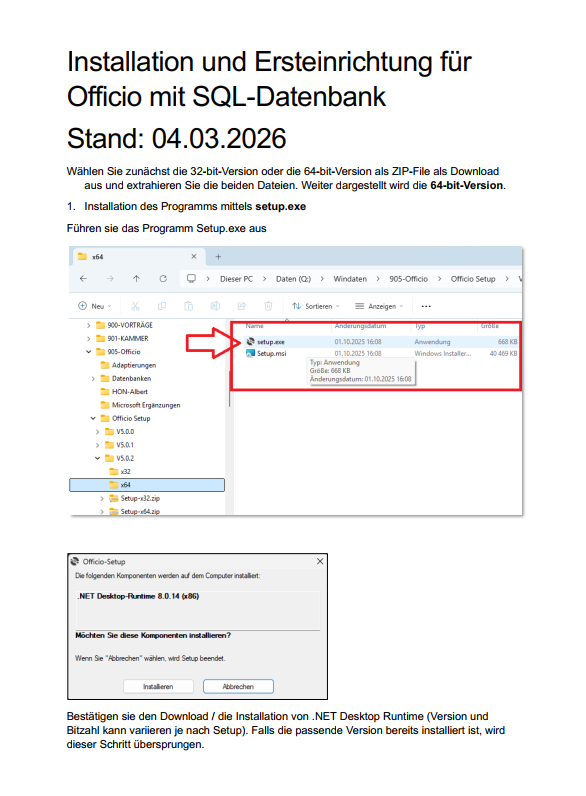Open the Neu dropdown menu
Screen dimensions: 586x796
point(95,306)
